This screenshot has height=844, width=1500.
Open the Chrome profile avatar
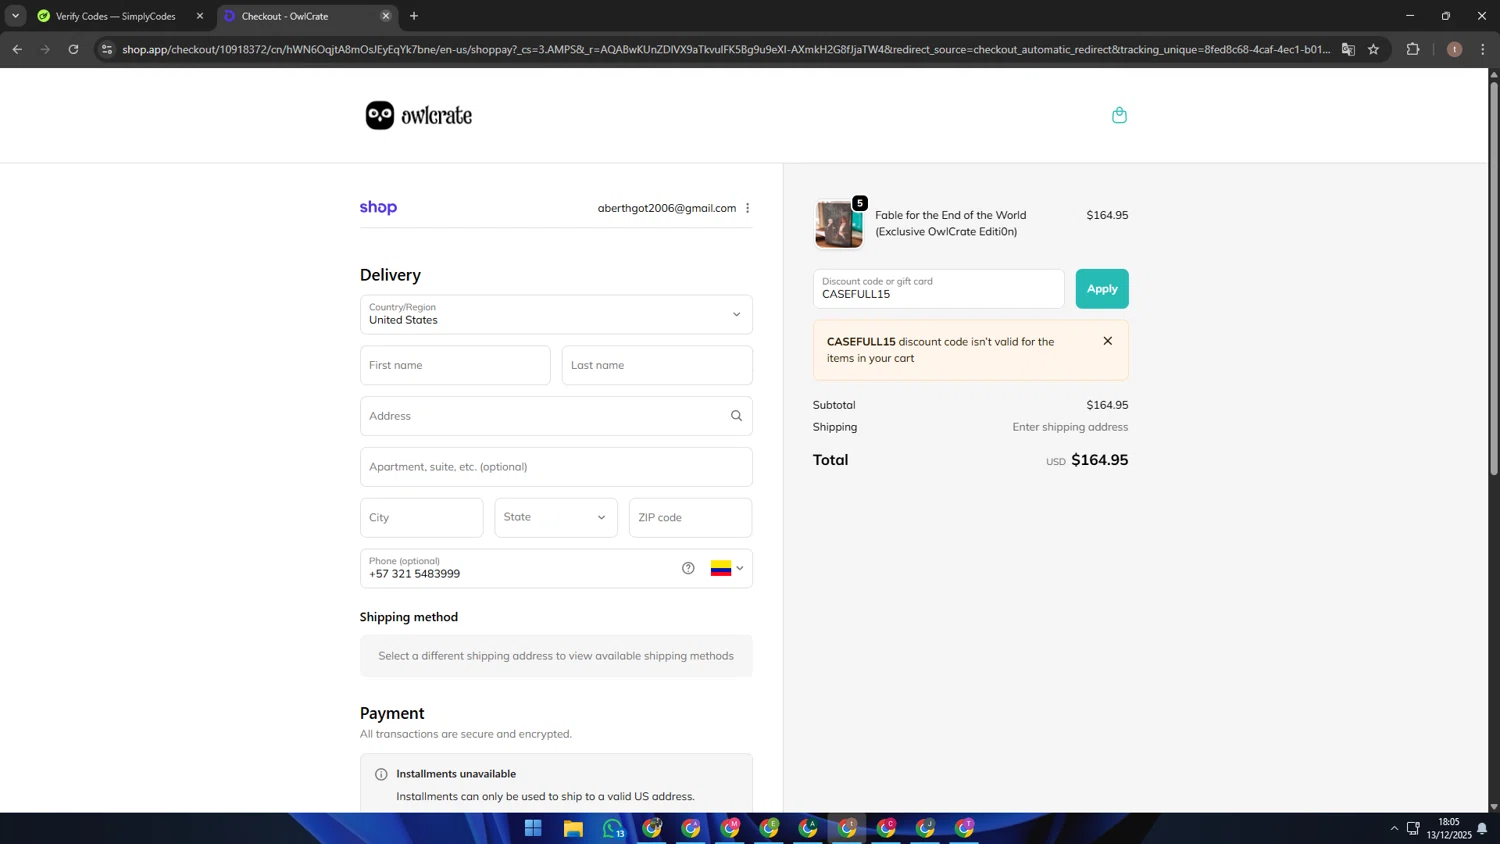tap(1454, 49)
